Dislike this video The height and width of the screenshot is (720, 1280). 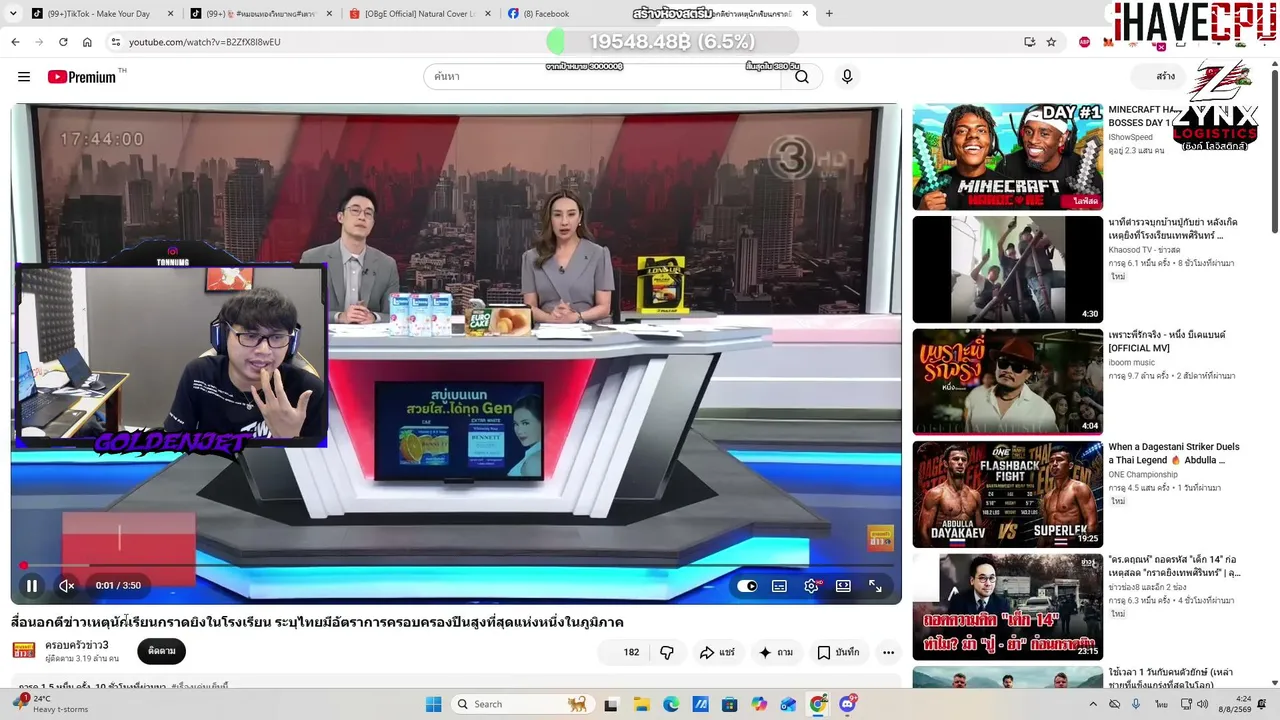(667, 652)
